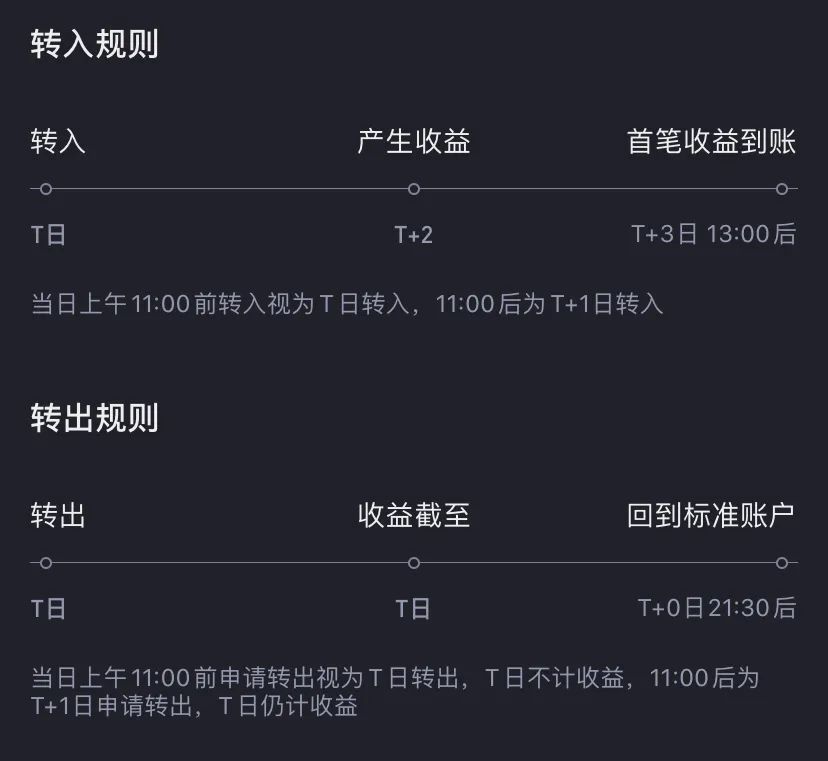Image resolution: width=828 pixels, height=761 pixels.
Task: Click the 回到标准账户 end circle marker
Action: 782,563
